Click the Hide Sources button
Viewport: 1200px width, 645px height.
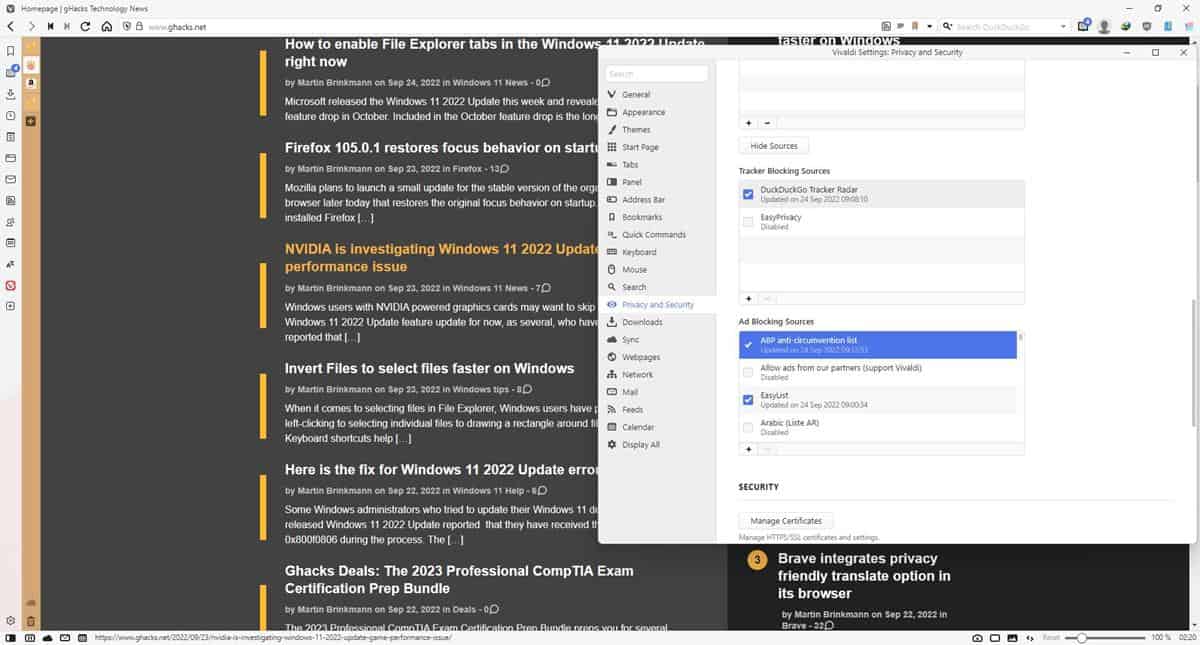coord(774,146)
